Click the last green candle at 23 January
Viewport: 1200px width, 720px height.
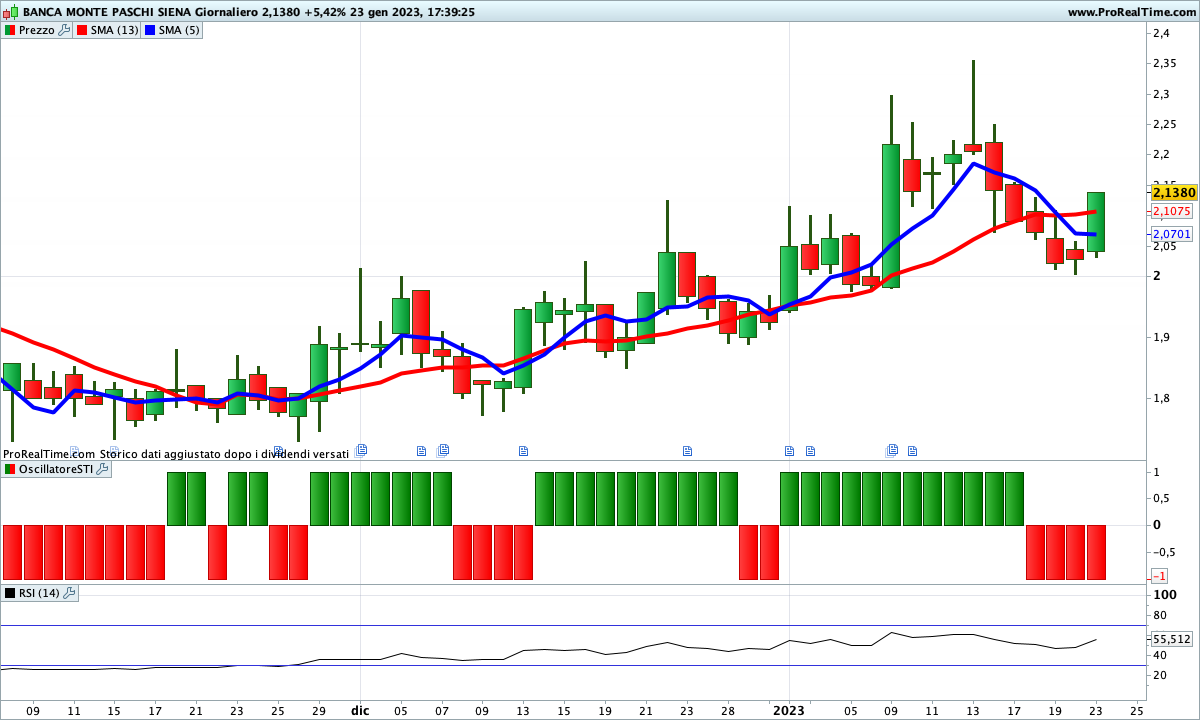coord(1095,221)
